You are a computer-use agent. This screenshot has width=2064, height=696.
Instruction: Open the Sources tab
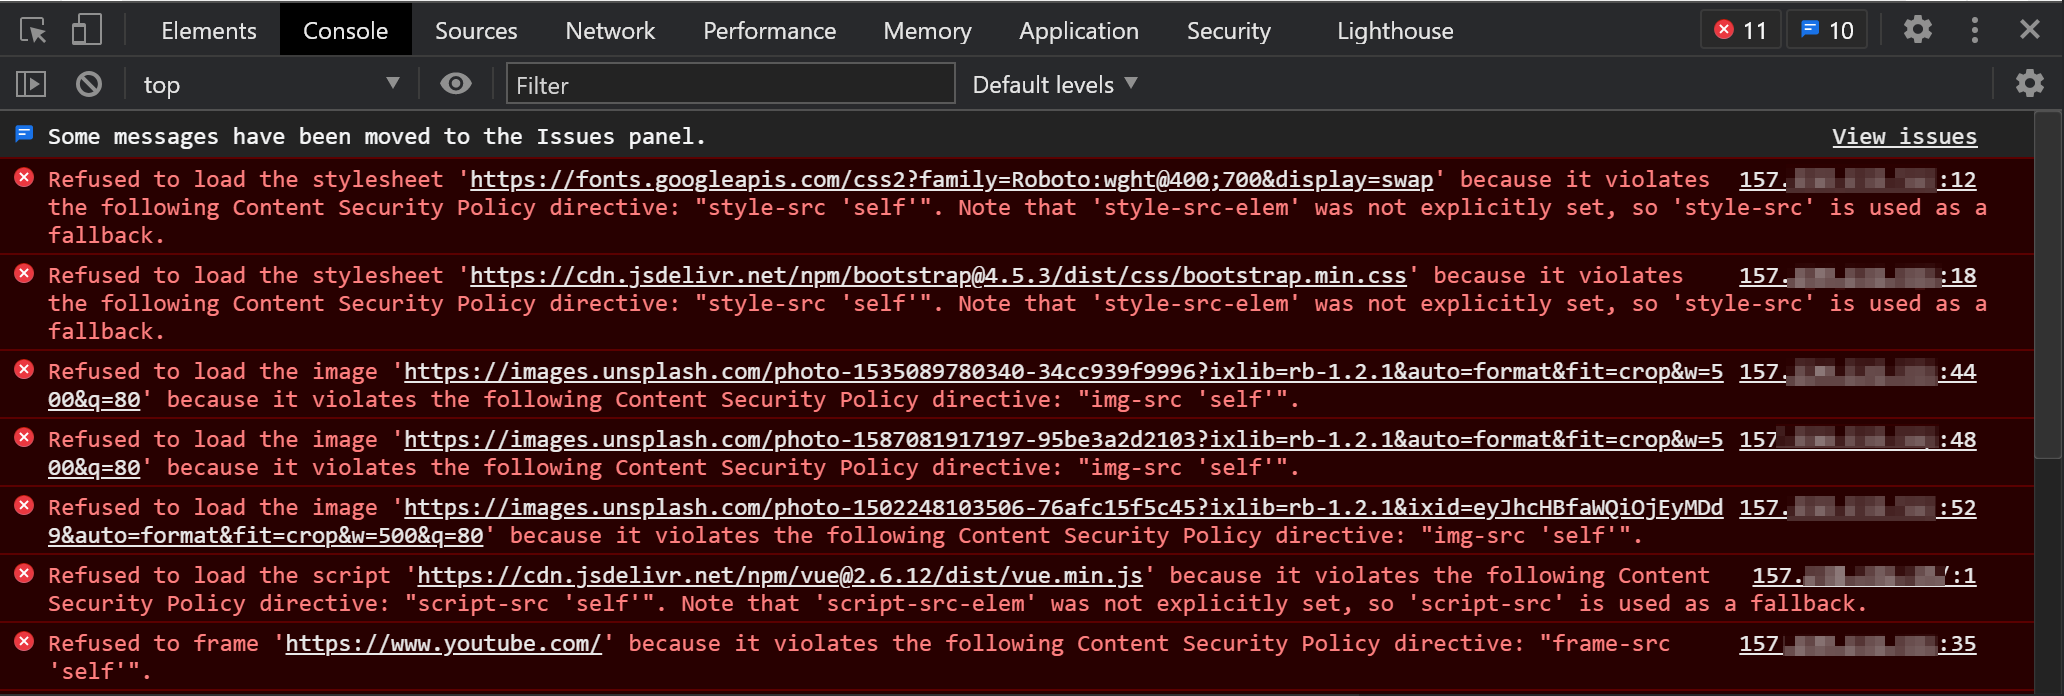coord(476,30)
